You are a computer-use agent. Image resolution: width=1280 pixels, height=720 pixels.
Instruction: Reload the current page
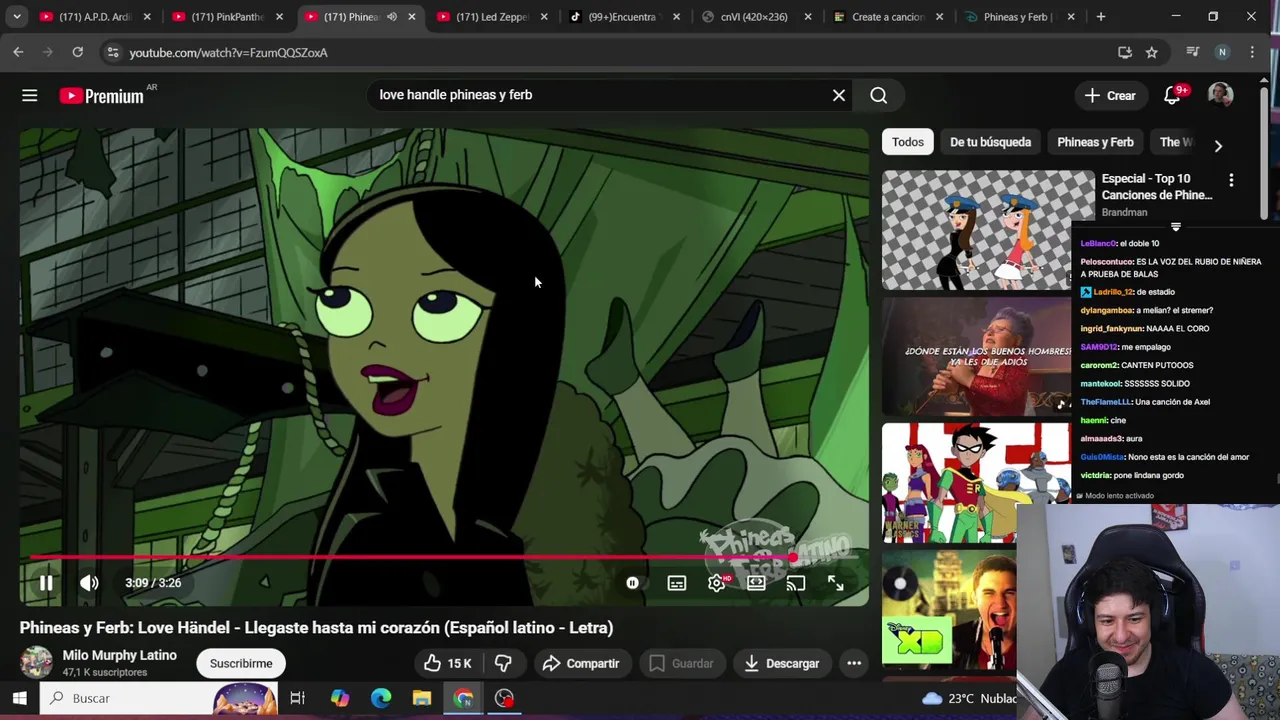click(77, 52)
